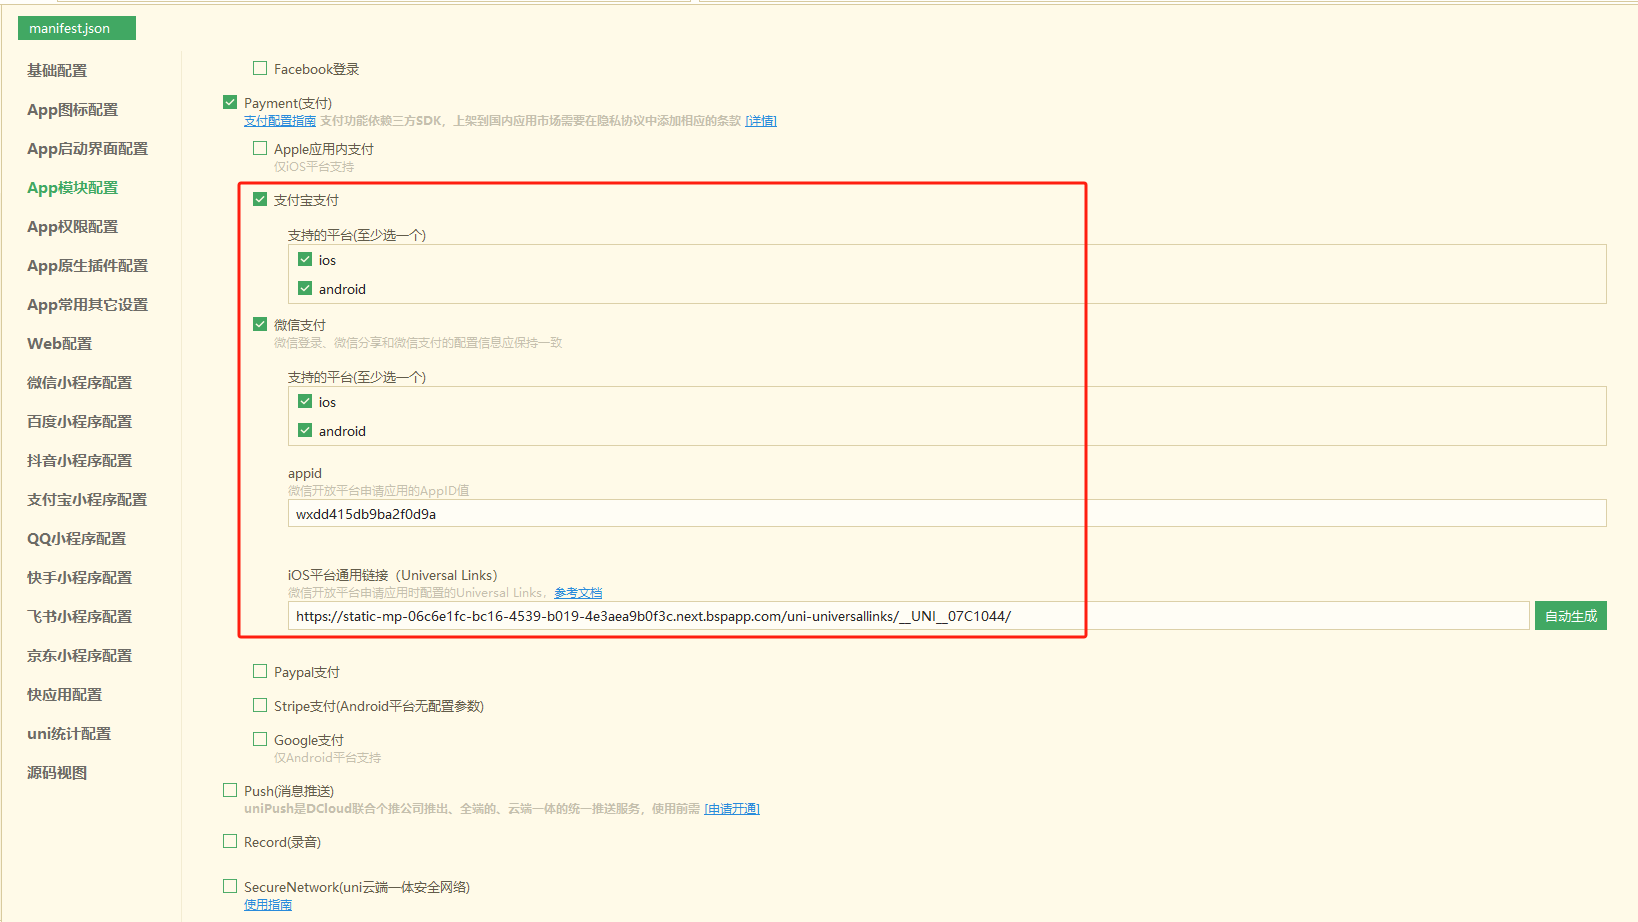Check the Paypal支付 checkbox
The width and height of the screenshot is (1638, 922).
[x=260, y=671]
